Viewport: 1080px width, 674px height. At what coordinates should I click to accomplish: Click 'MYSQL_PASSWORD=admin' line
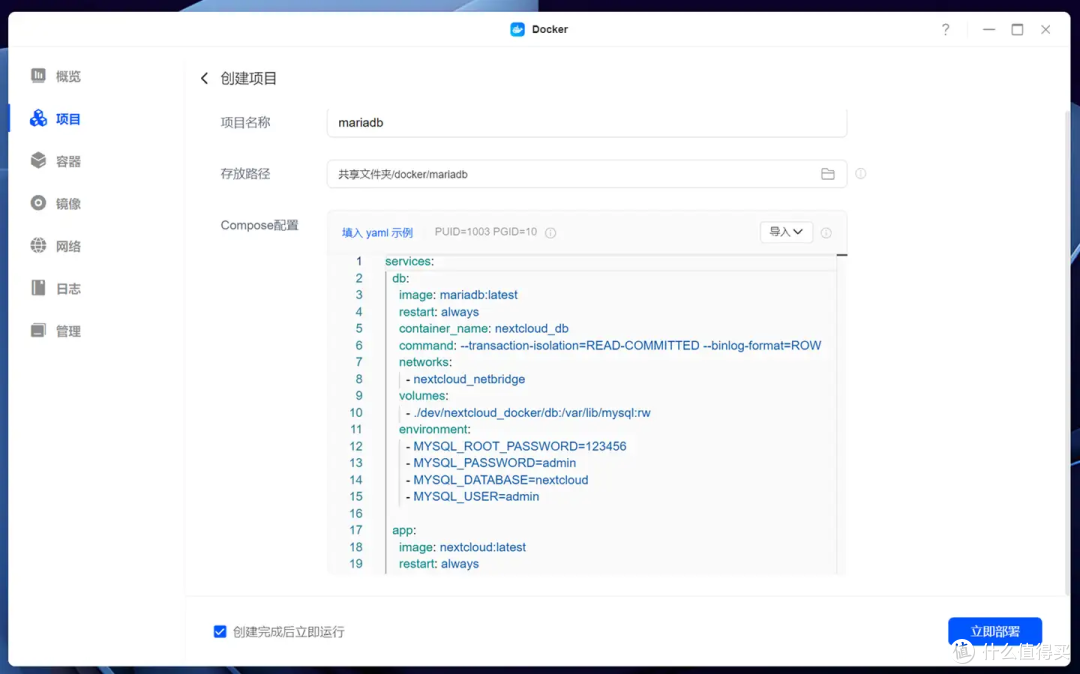point(491,463)
